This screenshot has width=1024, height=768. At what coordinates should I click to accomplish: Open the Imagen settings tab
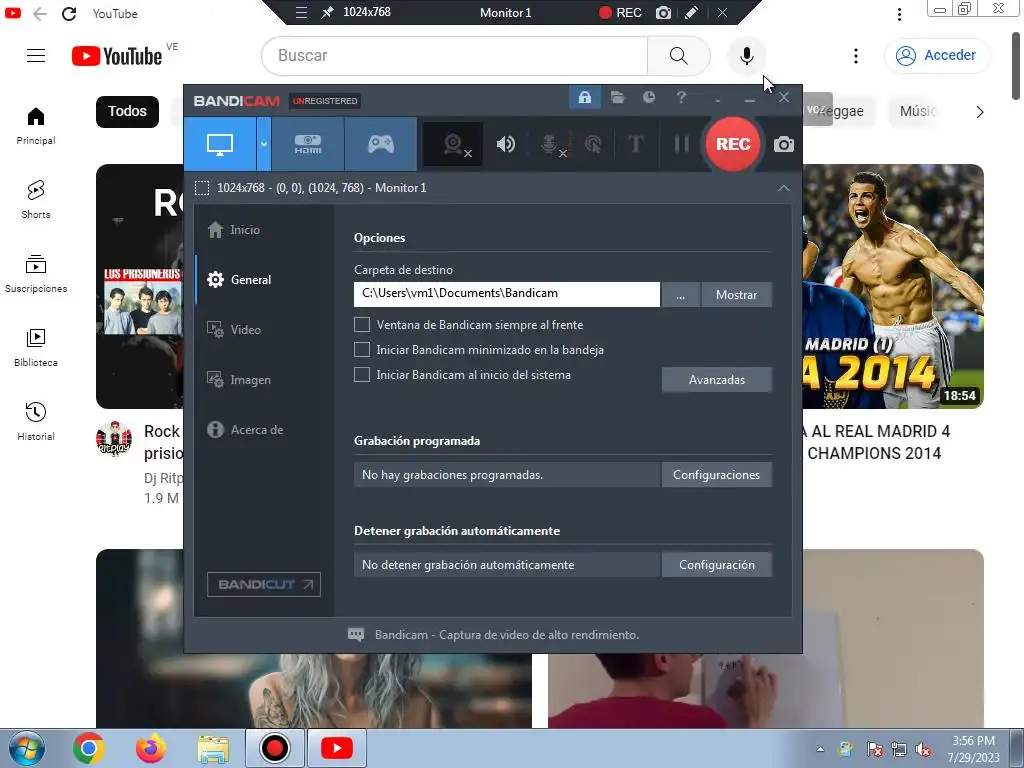pos(238,379)
